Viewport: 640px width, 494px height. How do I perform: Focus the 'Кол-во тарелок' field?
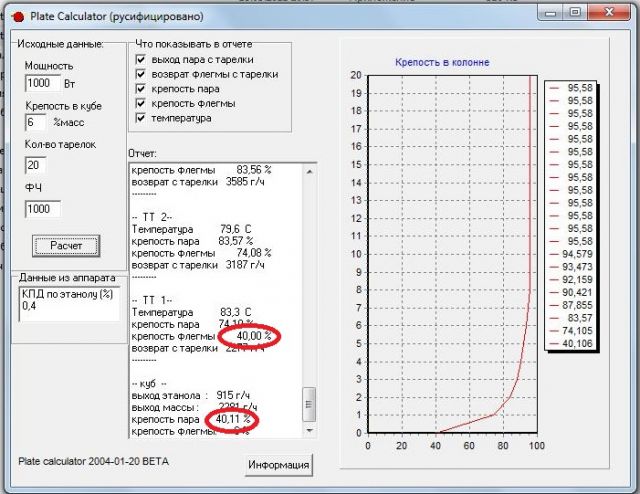click(x=36, y=165)
